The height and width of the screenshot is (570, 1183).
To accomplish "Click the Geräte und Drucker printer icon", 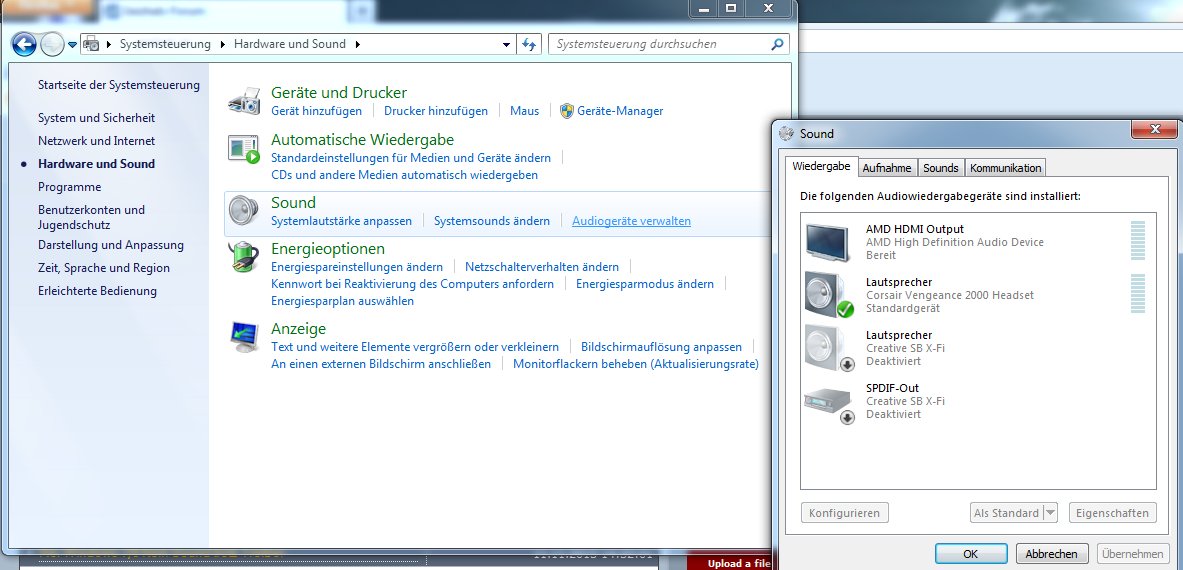I will point(244,102).
